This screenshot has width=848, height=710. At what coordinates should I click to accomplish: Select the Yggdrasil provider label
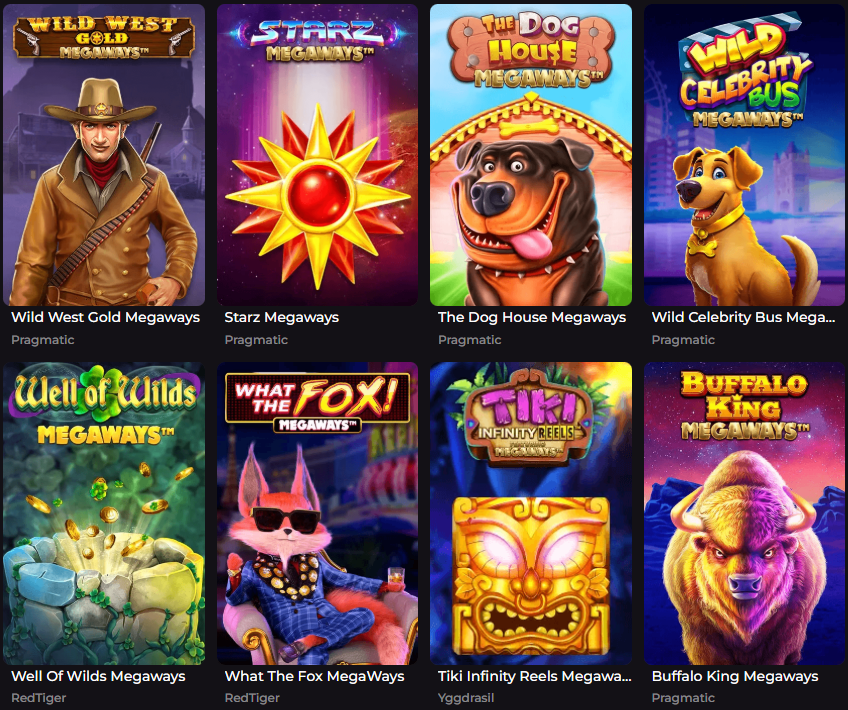(x=466, y=698)
